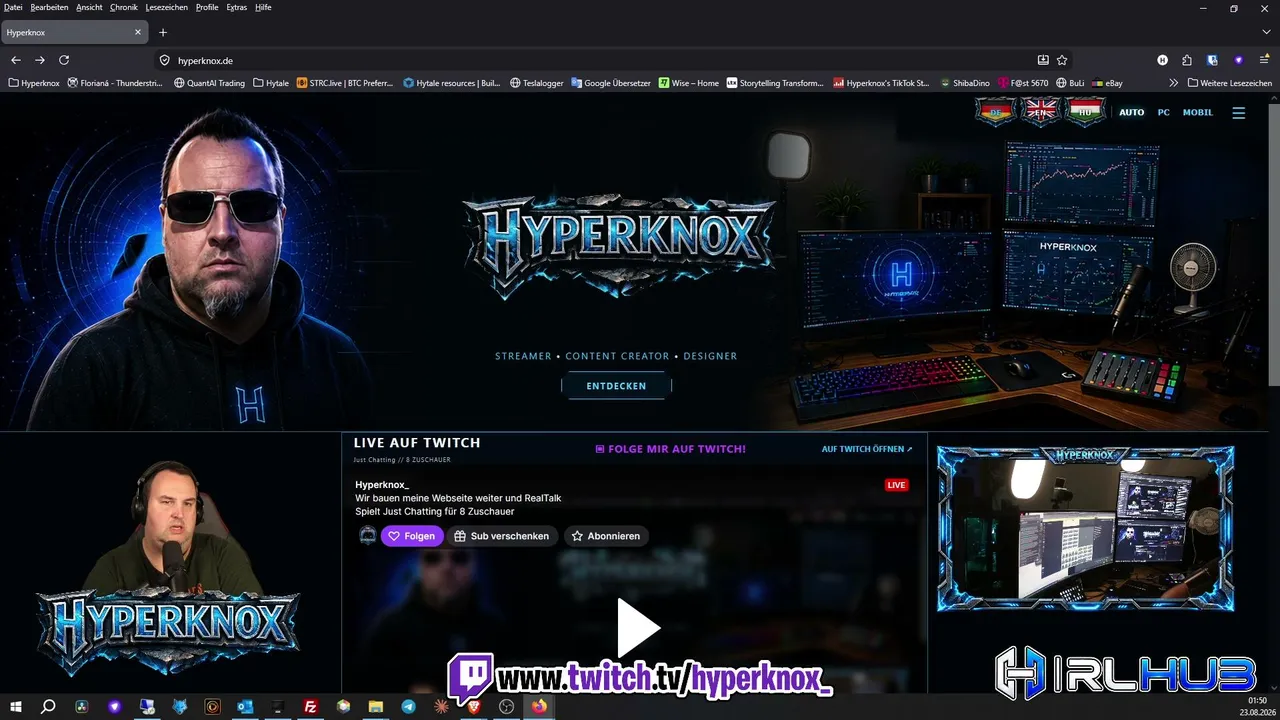Open File Explorer from the taskbar
Image resolution: width=1280 pixels, height=720 pixels.
pos(376,707)
